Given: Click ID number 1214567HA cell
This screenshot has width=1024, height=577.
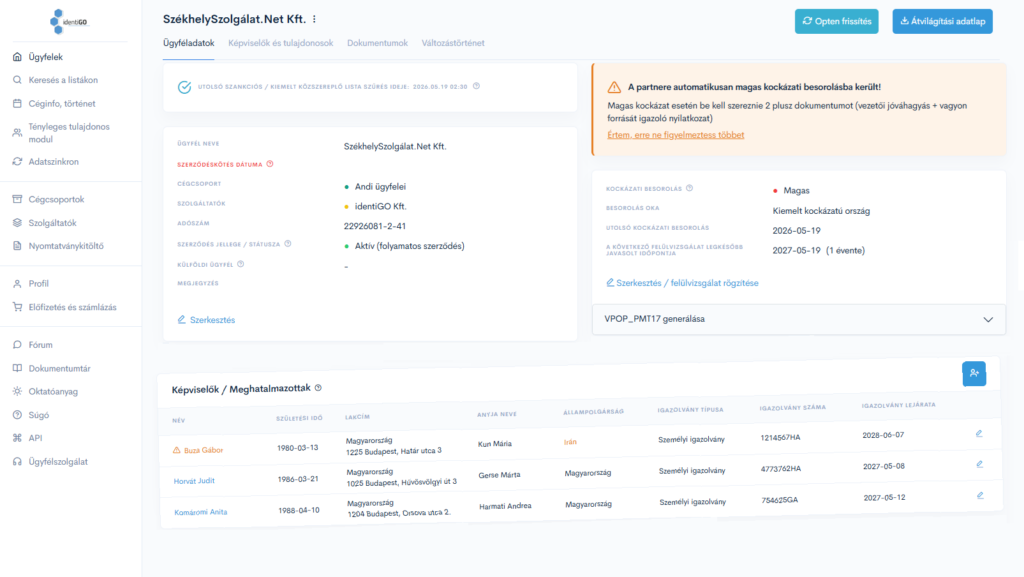Looking at the screenshot, I should tap(780, 437).
